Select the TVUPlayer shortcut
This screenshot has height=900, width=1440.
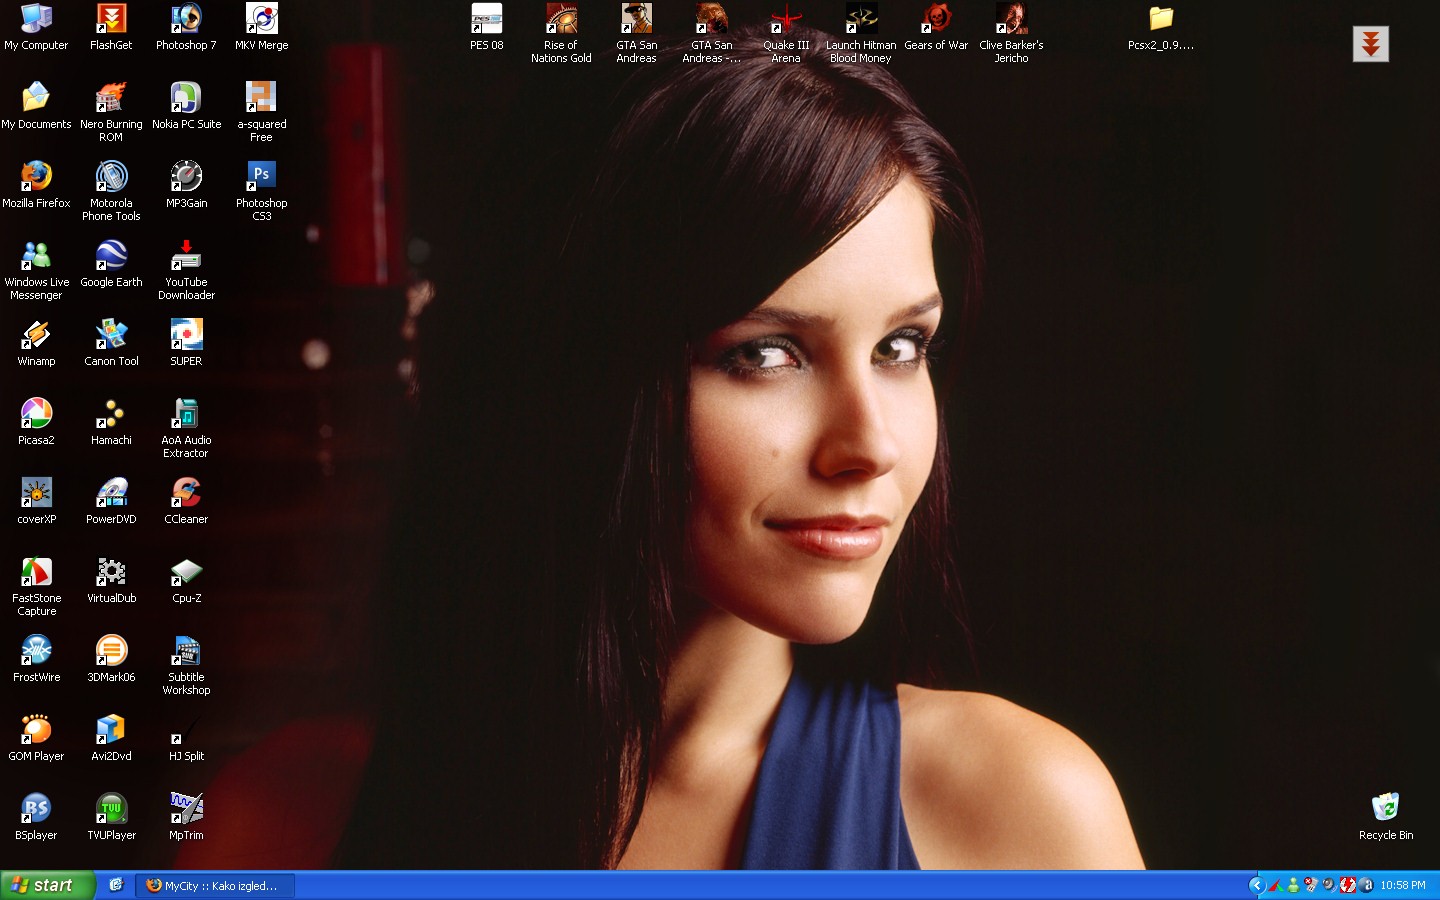point(111,818)
